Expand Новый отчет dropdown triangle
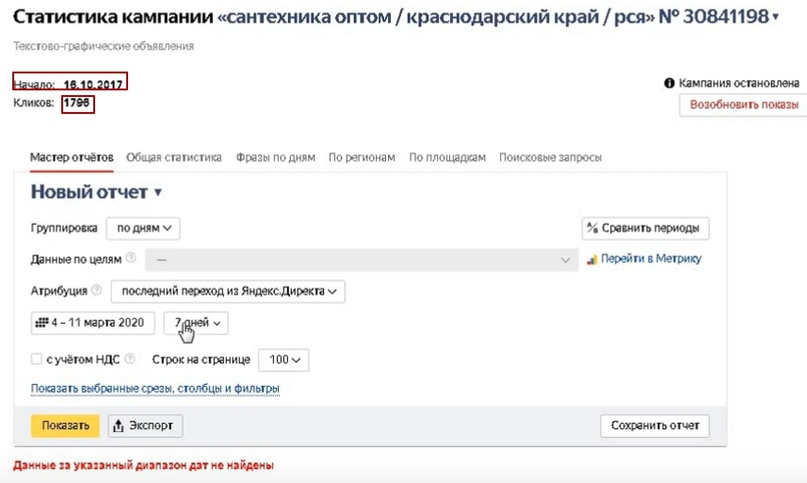807x483 pixels. tap(158, 193)
